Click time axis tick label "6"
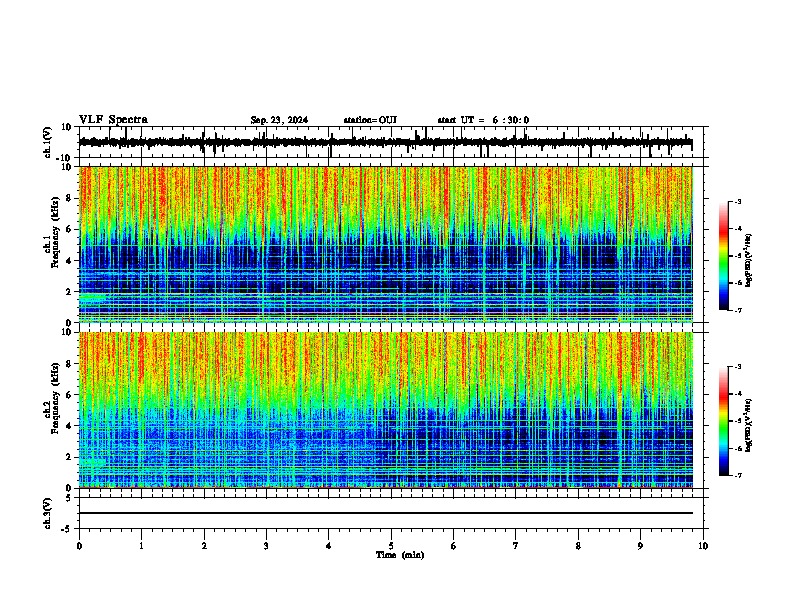This screenshot has width=792, height=612. point(454,546)
